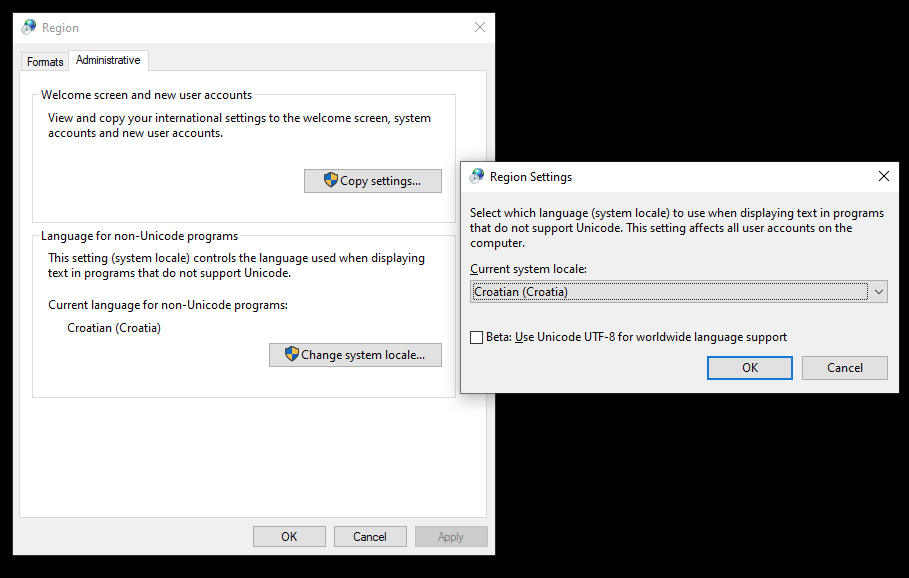Close the Region window
Screen dimensions: 909x578
pyautogui.click(x=480, y=27)
